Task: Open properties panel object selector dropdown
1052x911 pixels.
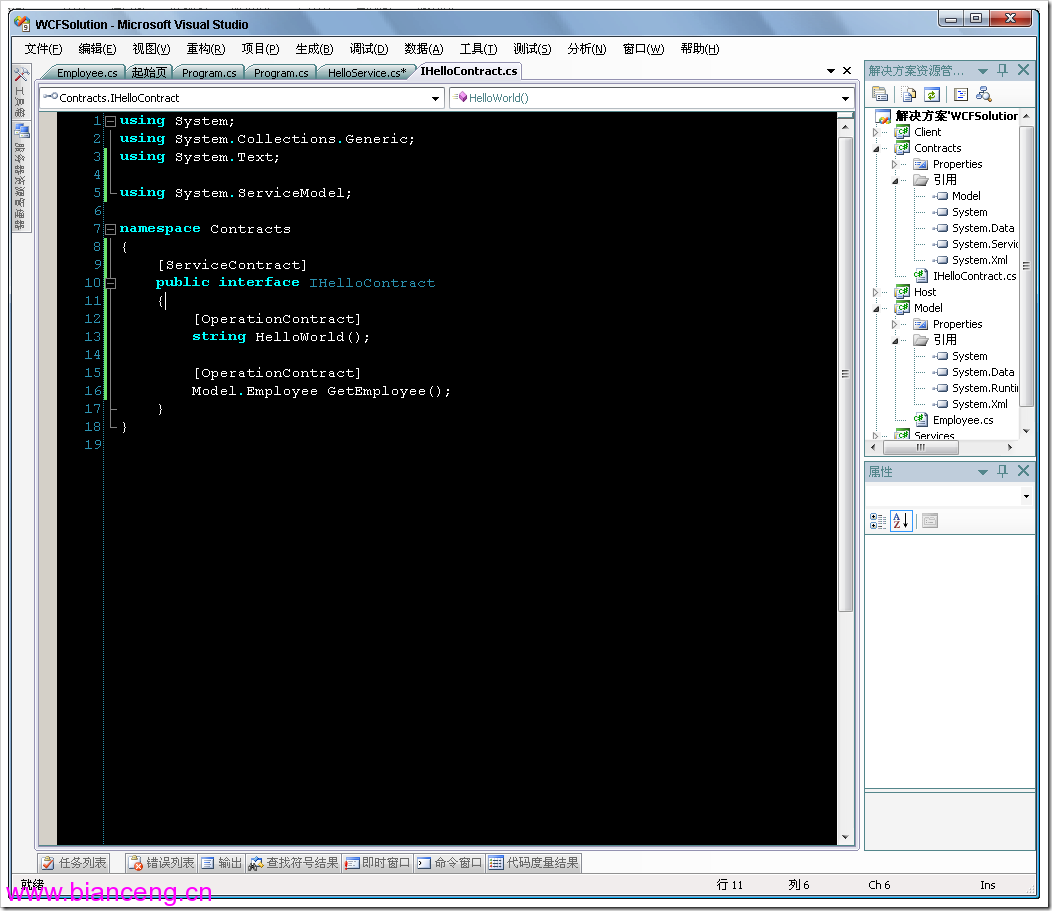Action: tap(1026, 496)
